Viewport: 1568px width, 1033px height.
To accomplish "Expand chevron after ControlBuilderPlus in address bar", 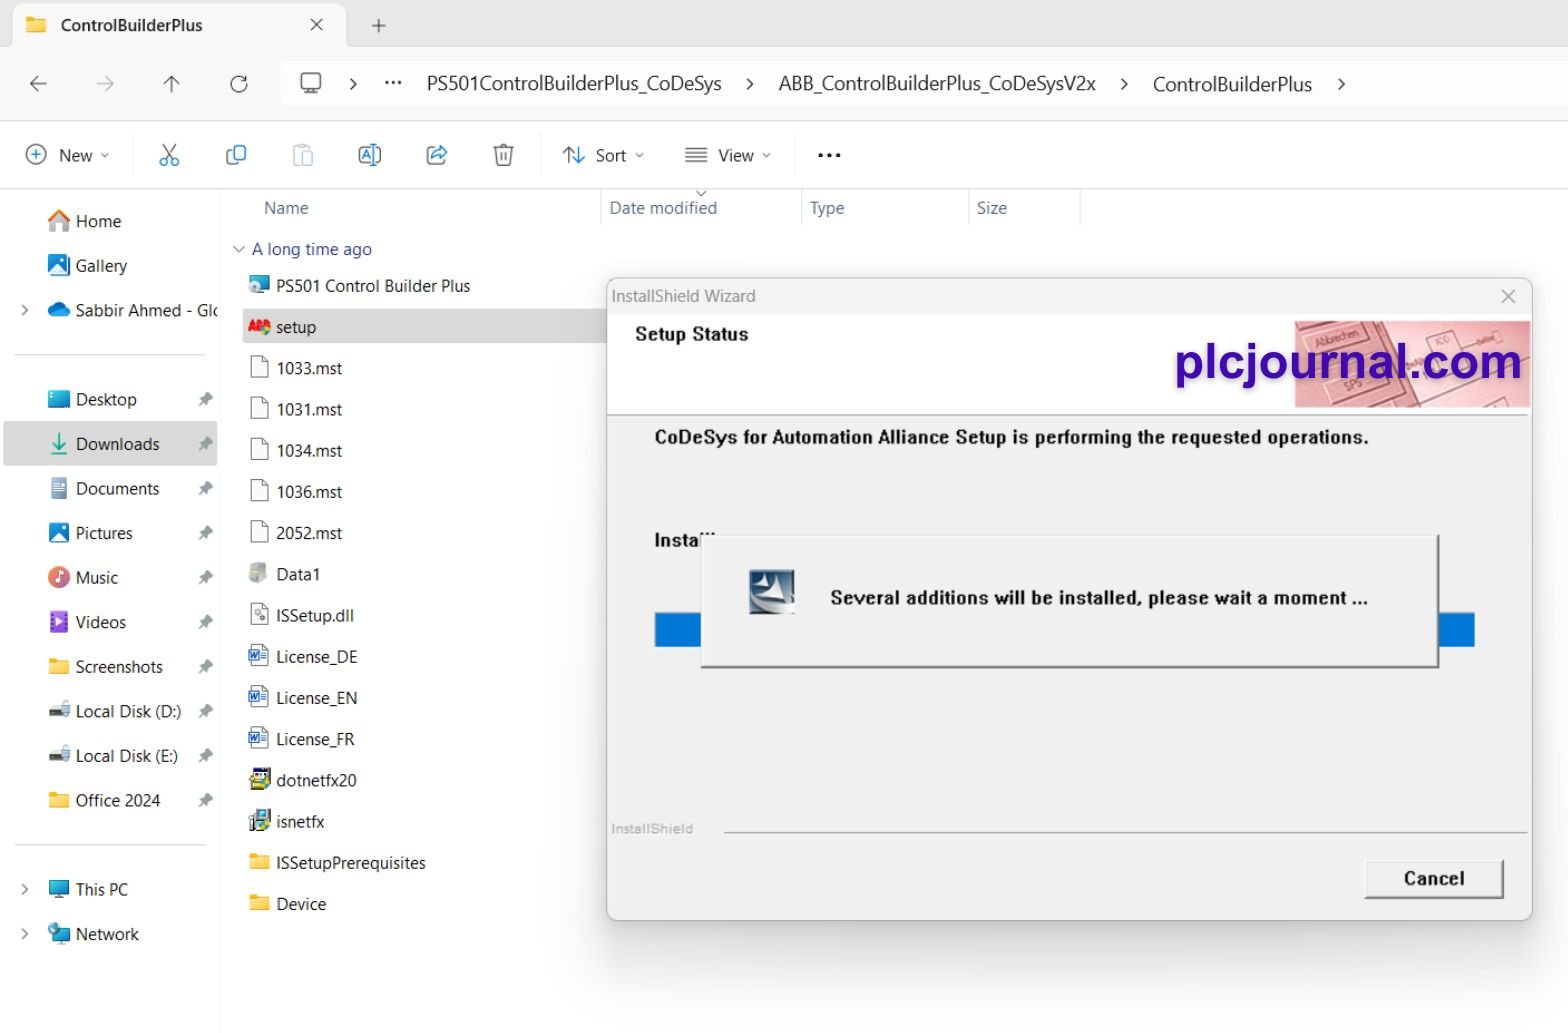I will 1342,84.
